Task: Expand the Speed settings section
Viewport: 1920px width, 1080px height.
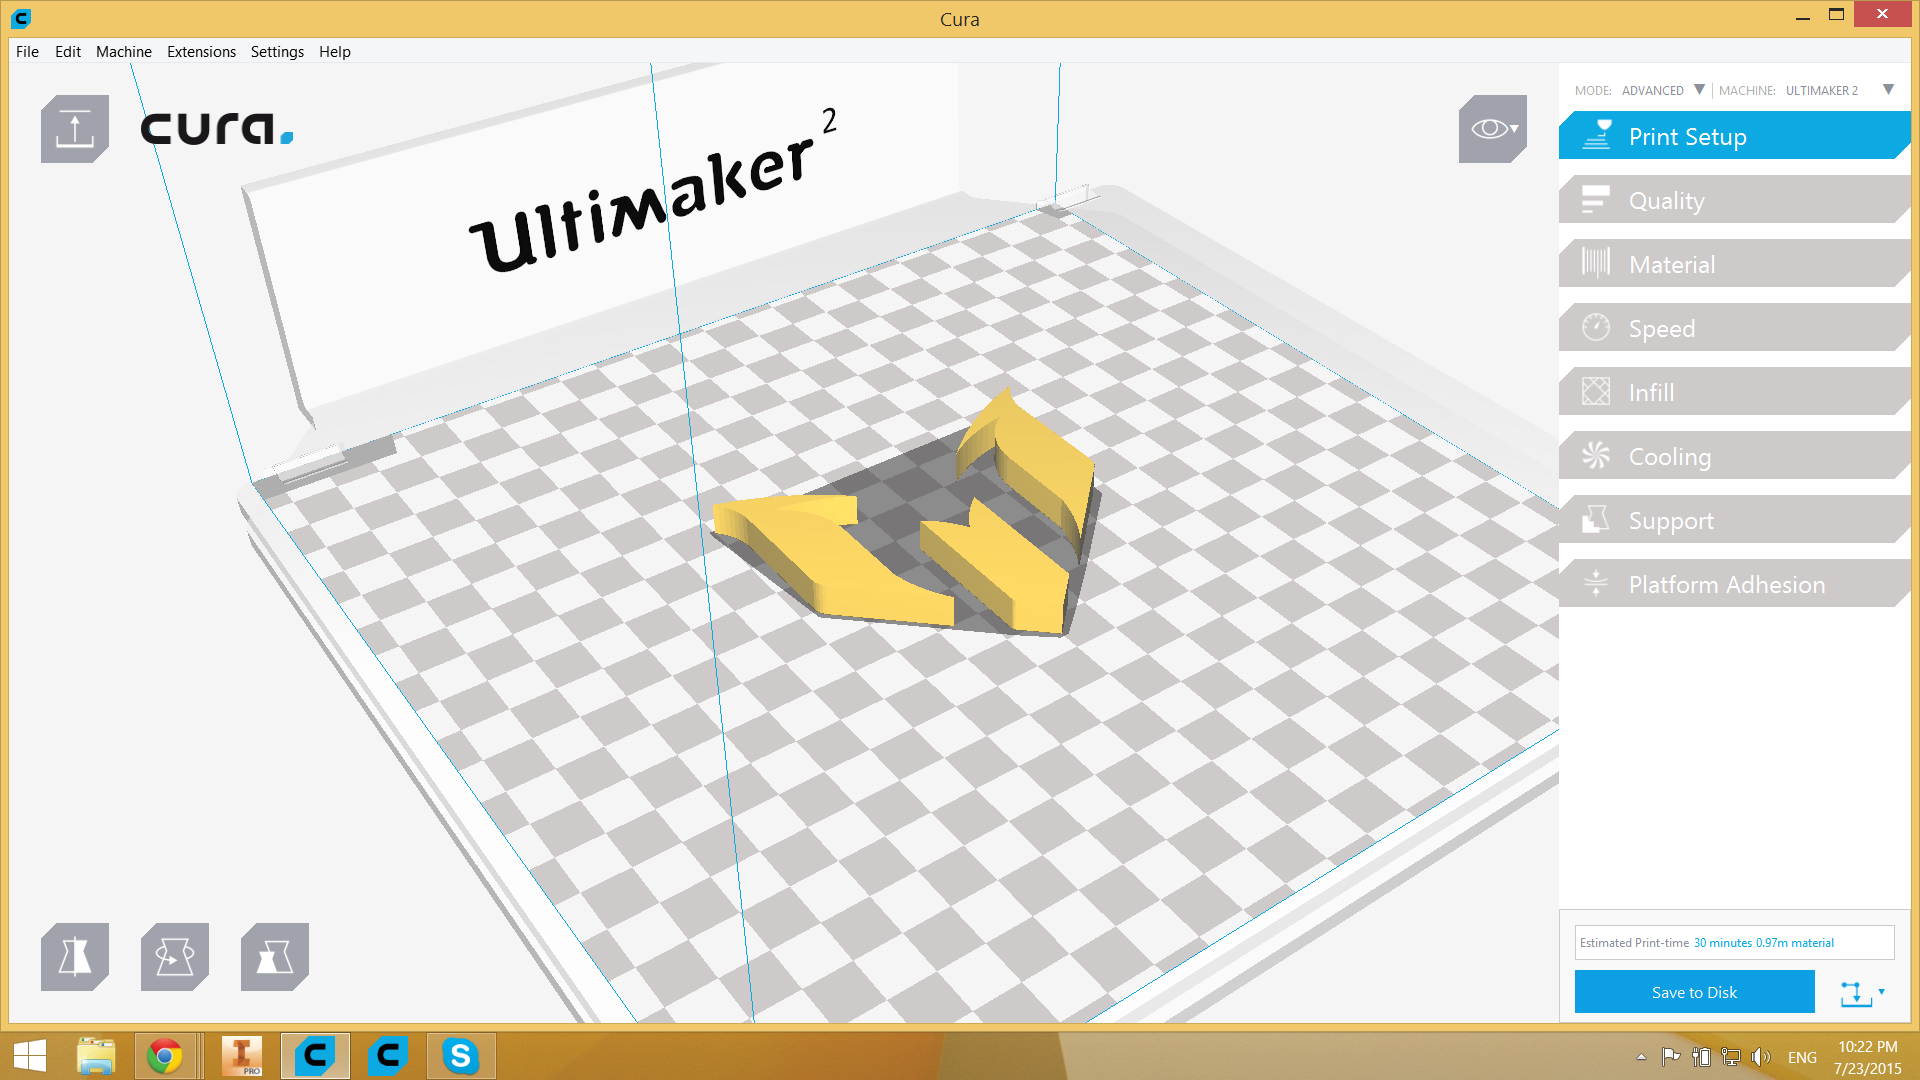Action: (x=1735, y=328)
